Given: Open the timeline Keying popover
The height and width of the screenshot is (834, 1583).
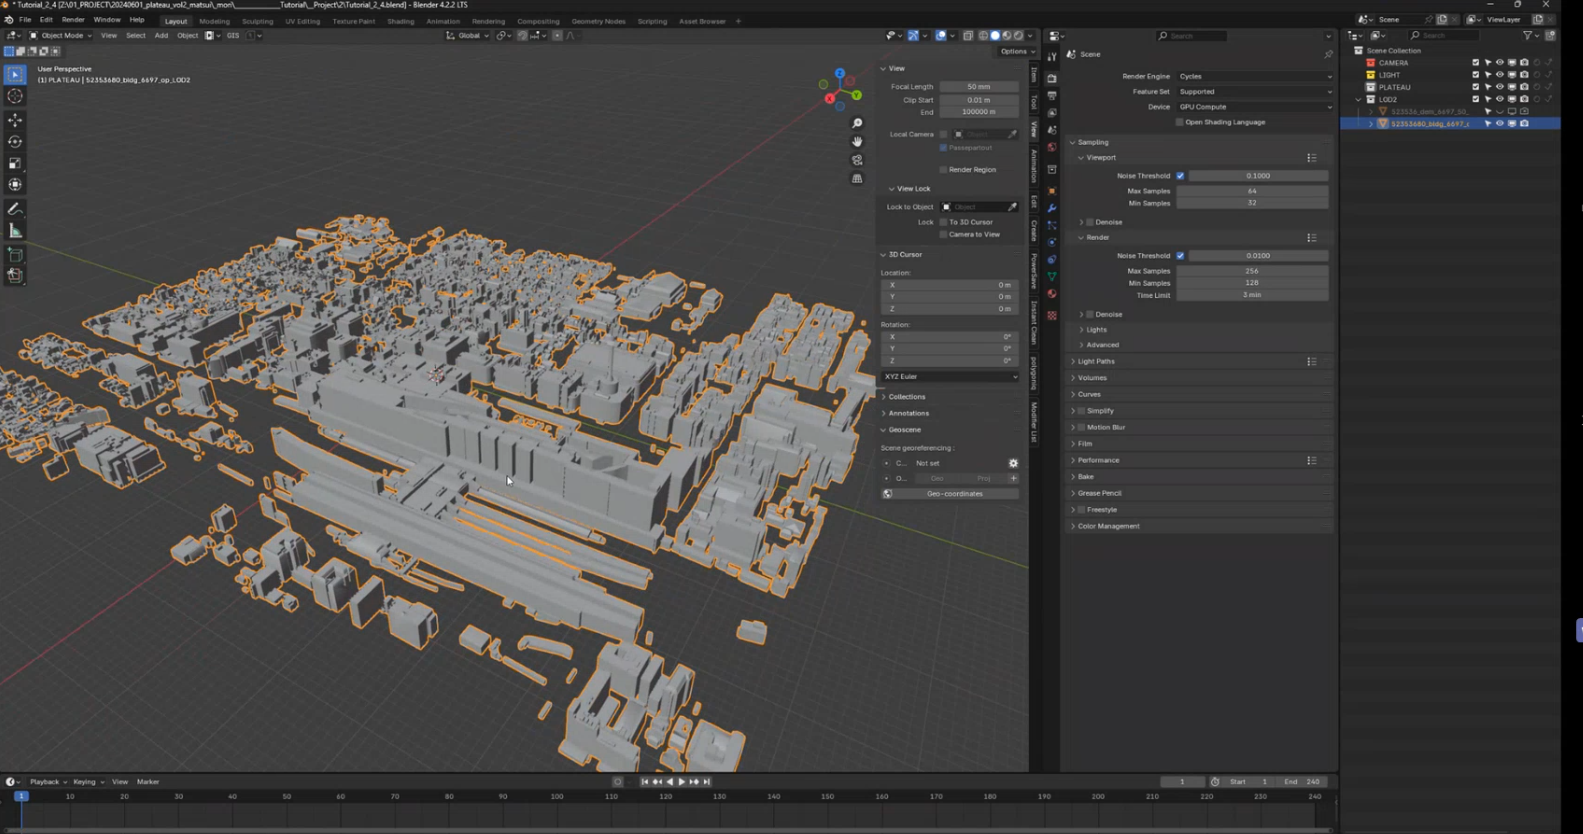Looking at the screenshot, I should point(87,782).
